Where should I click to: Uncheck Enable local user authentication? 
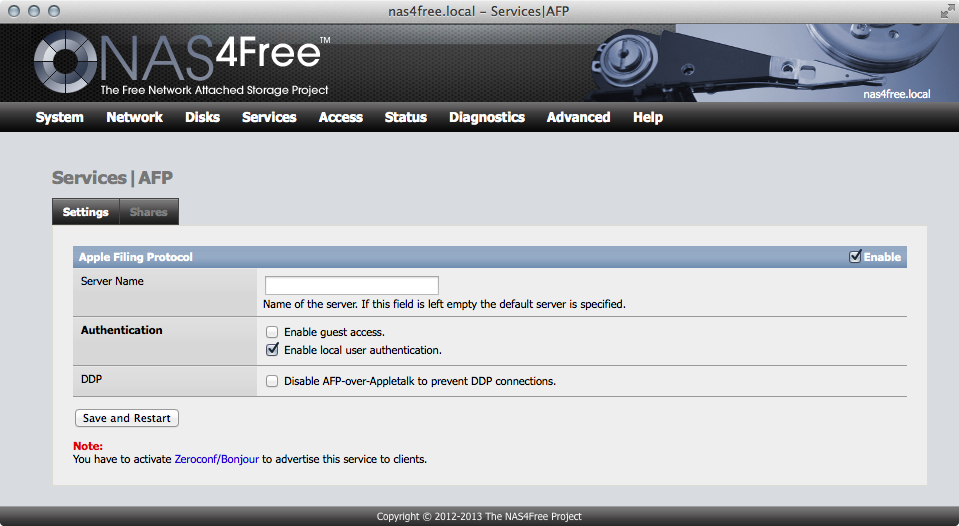tap(272, 350)
